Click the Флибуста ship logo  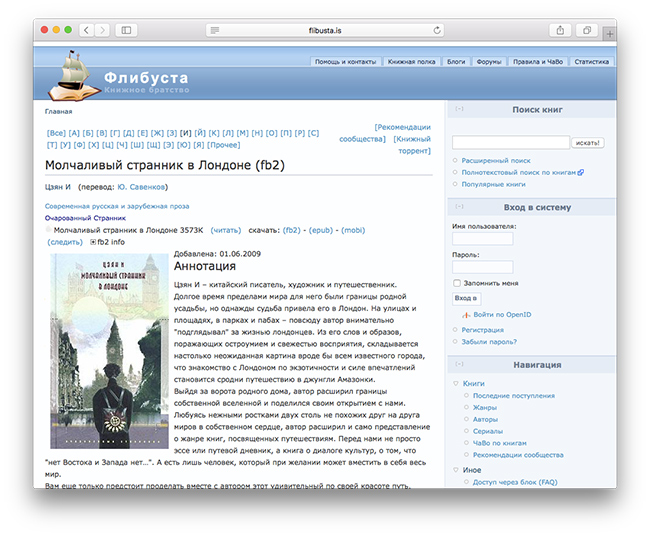point(74,77)
